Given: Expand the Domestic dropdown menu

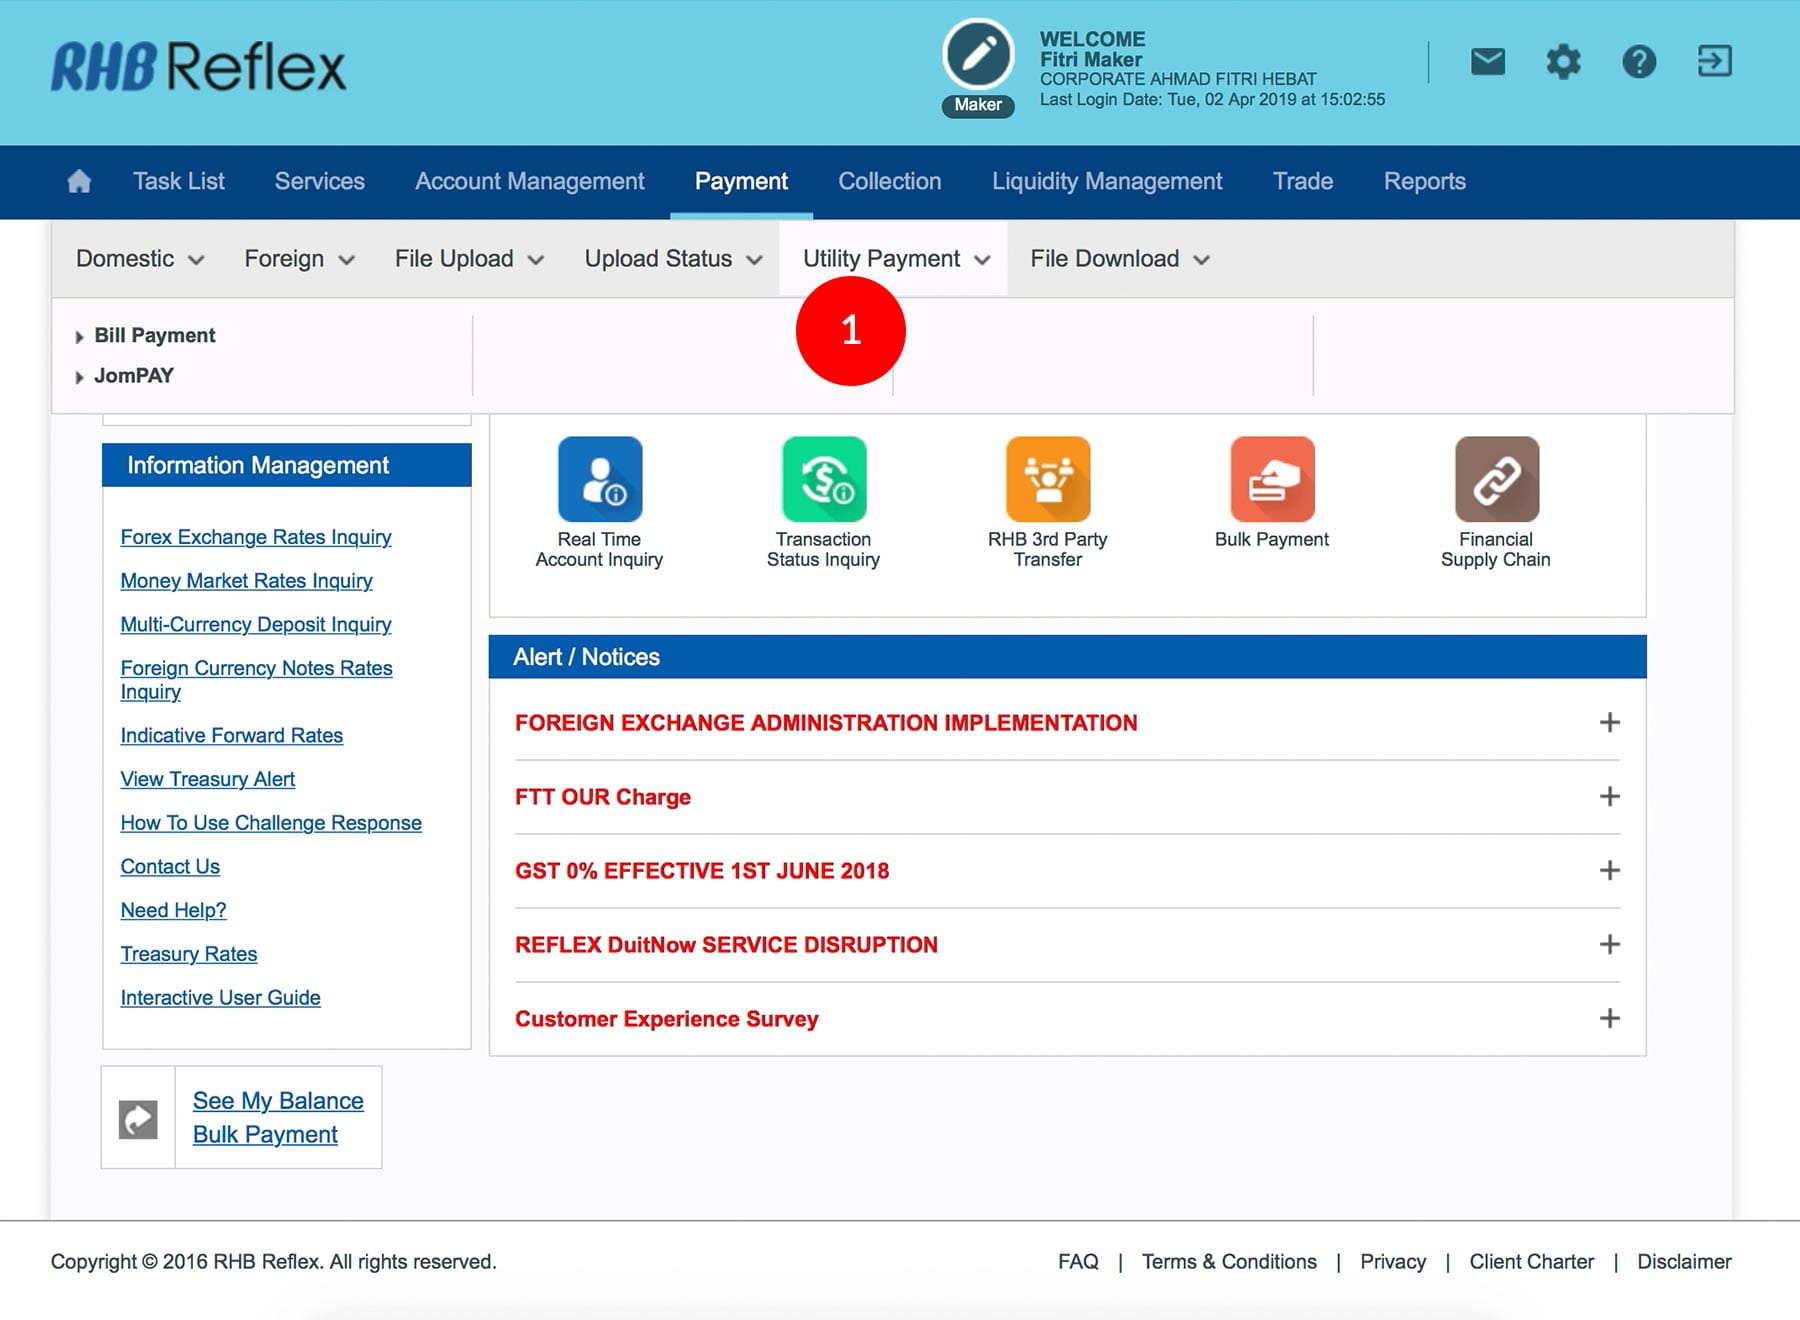Looking at the screenshot, I should coord(139,259).
